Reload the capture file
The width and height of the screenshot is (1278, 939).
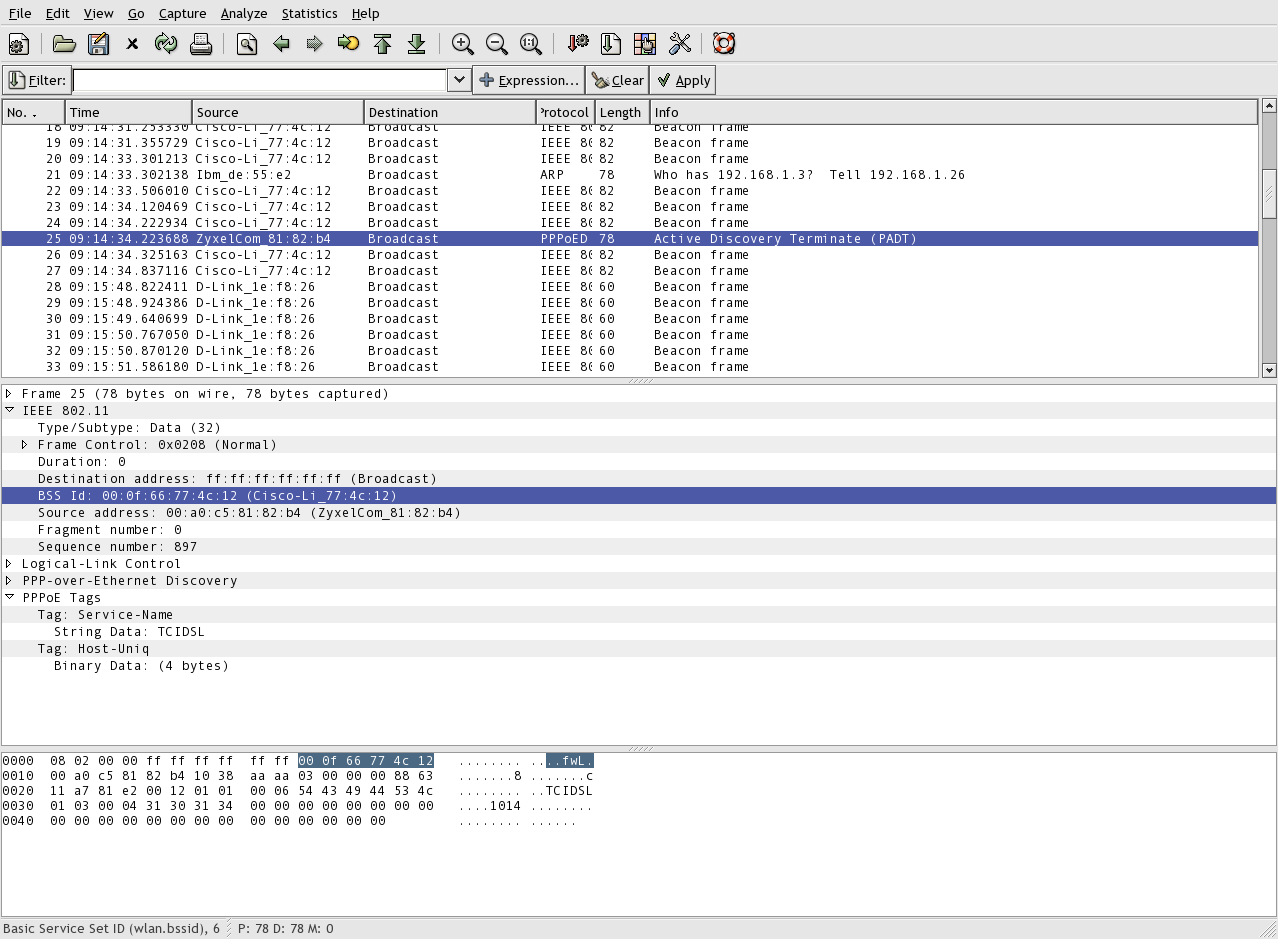[x=166, y=44]
